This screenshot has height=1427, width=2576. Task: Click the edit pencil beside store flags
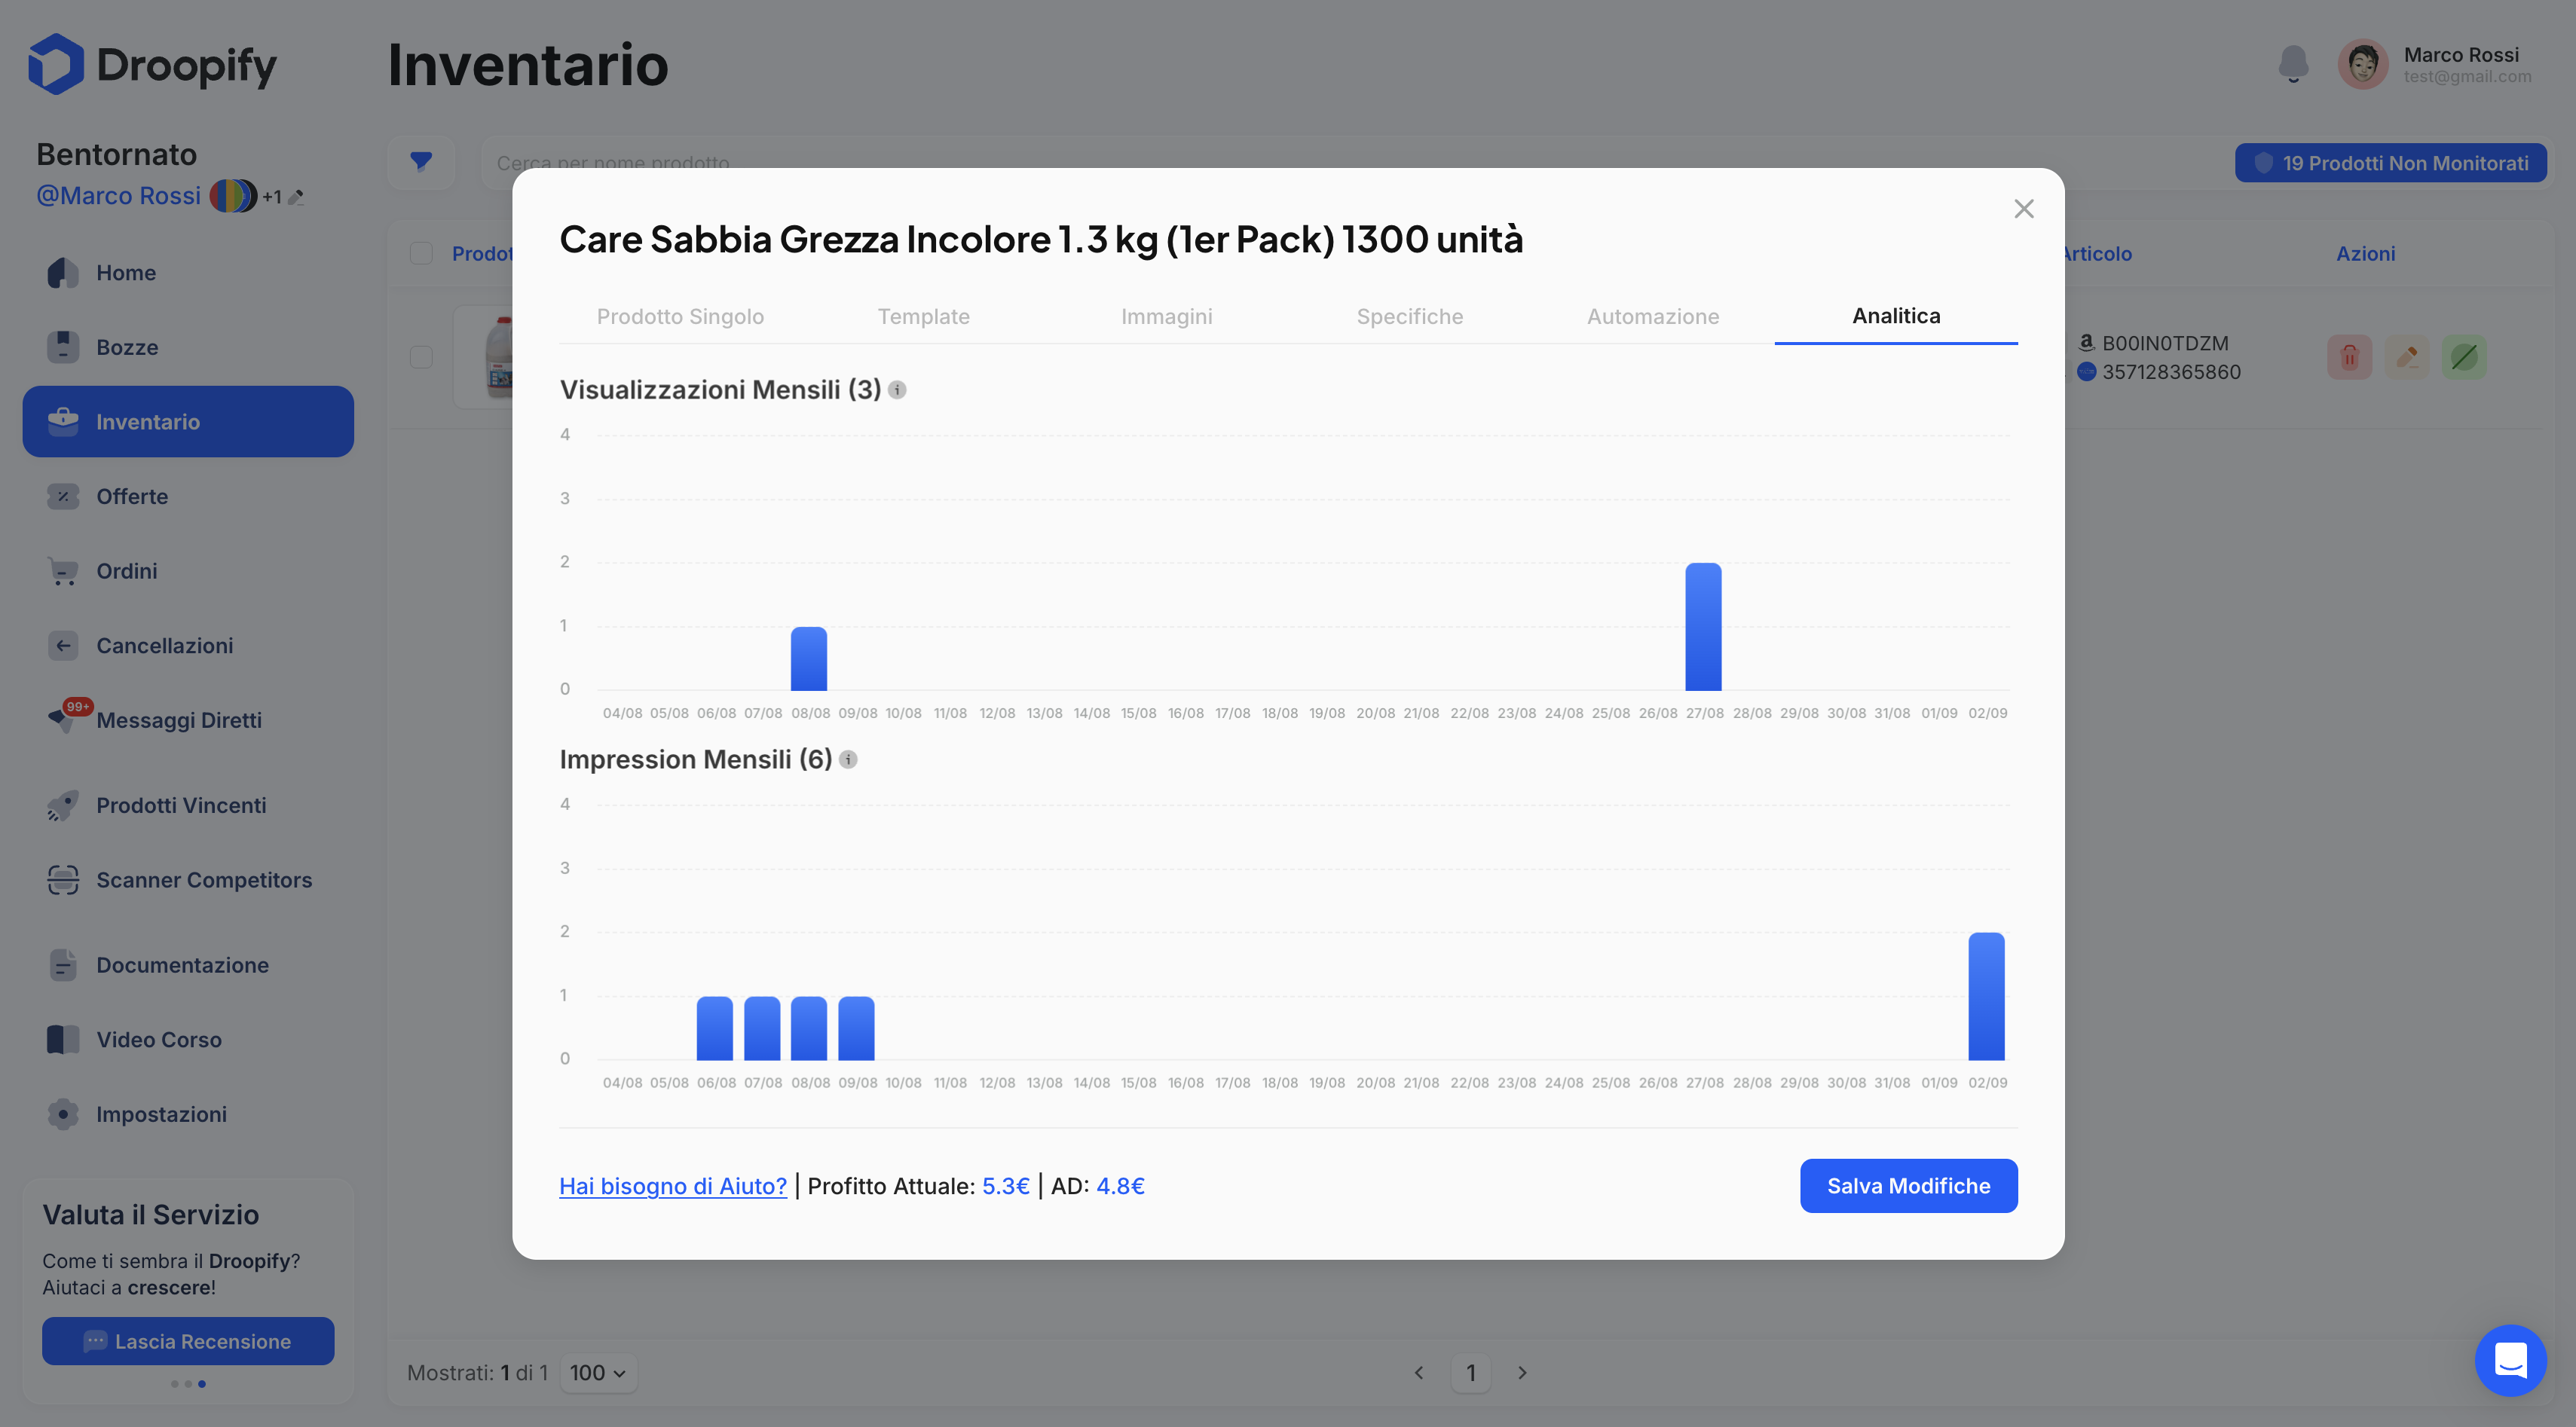click(x=296, y=197)
